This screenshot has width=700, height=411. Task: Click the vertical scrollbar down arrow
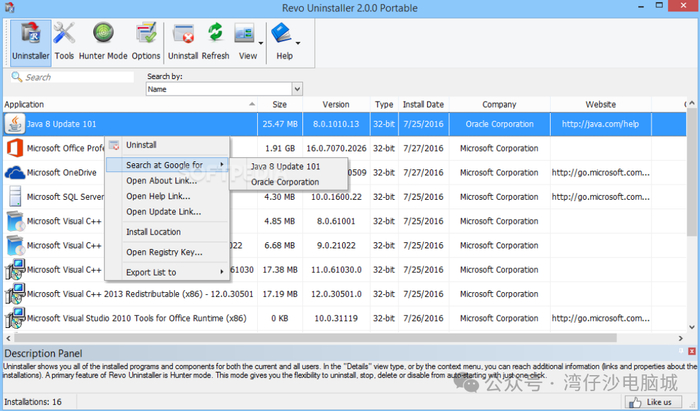(692, 327)
